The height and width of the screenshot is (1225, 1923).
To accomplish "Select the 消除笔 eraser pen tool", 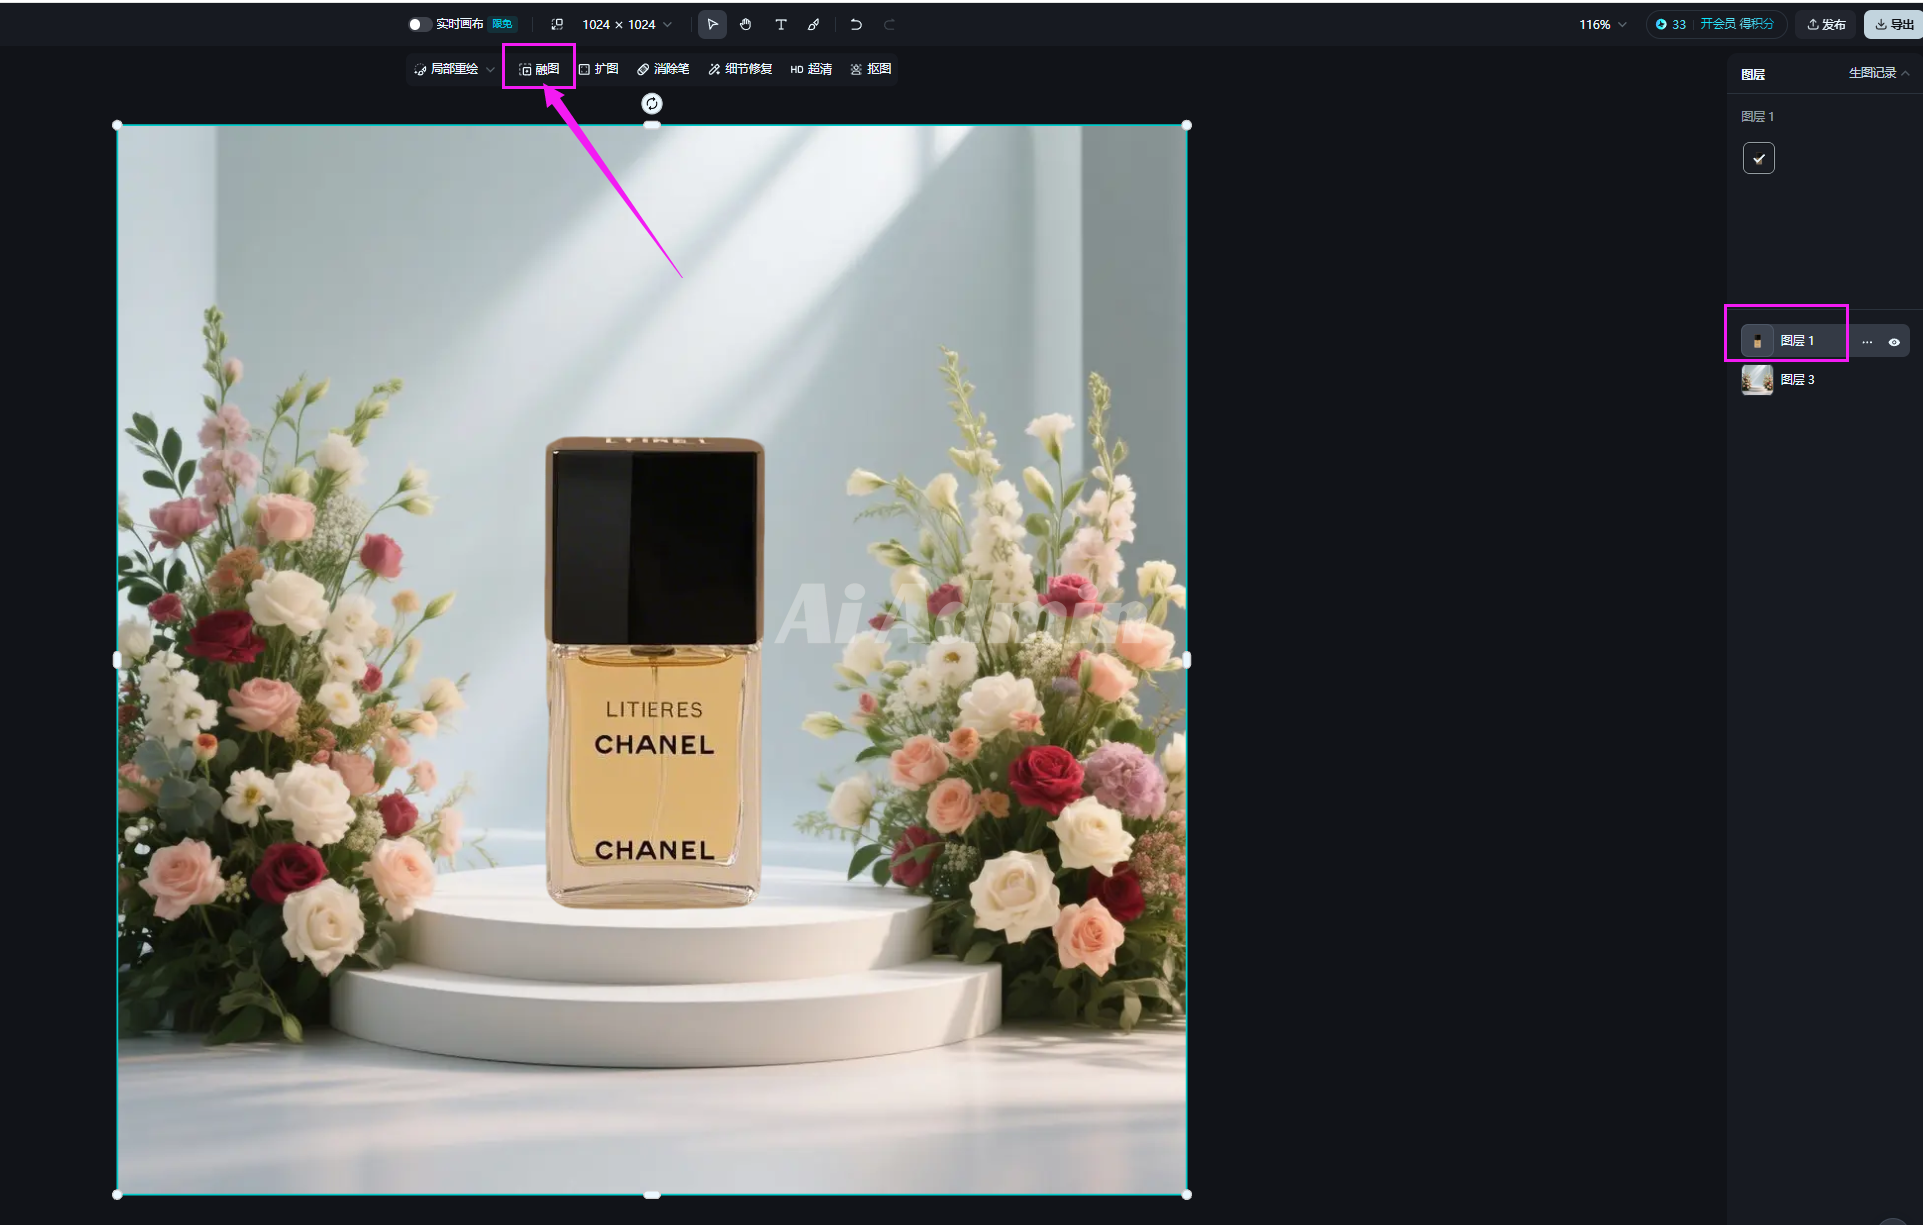I will [663, 69].
